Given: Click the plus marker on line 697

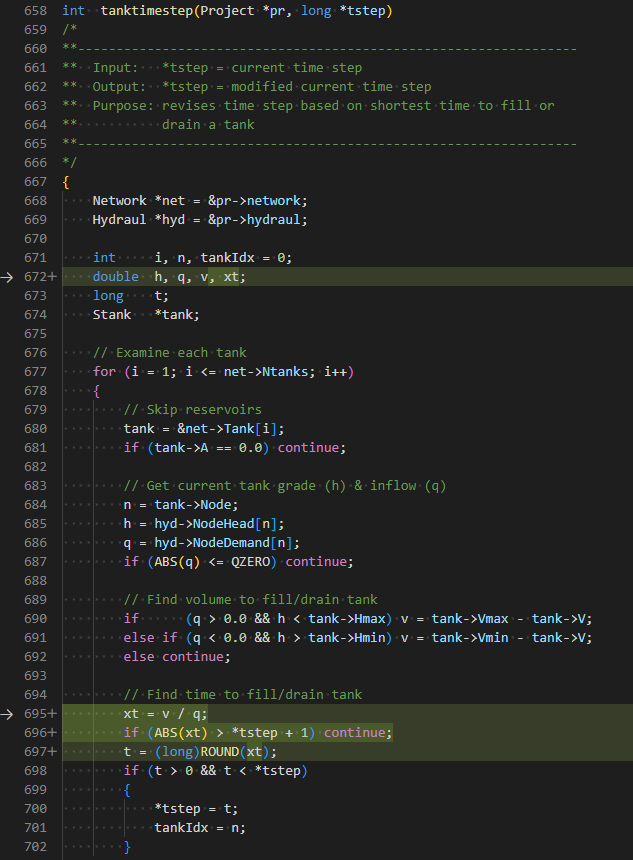Looking at the screenshot, I should [x=53, y=752].
